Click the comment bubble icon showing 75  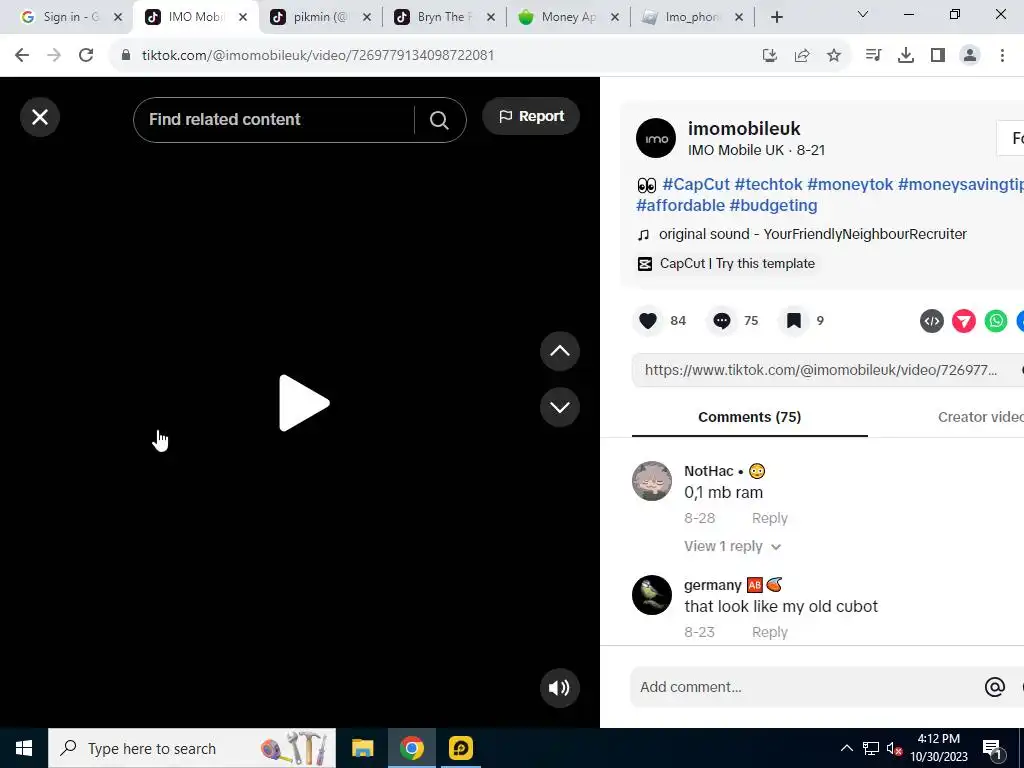pyautogui.click(x=722, y=321)
